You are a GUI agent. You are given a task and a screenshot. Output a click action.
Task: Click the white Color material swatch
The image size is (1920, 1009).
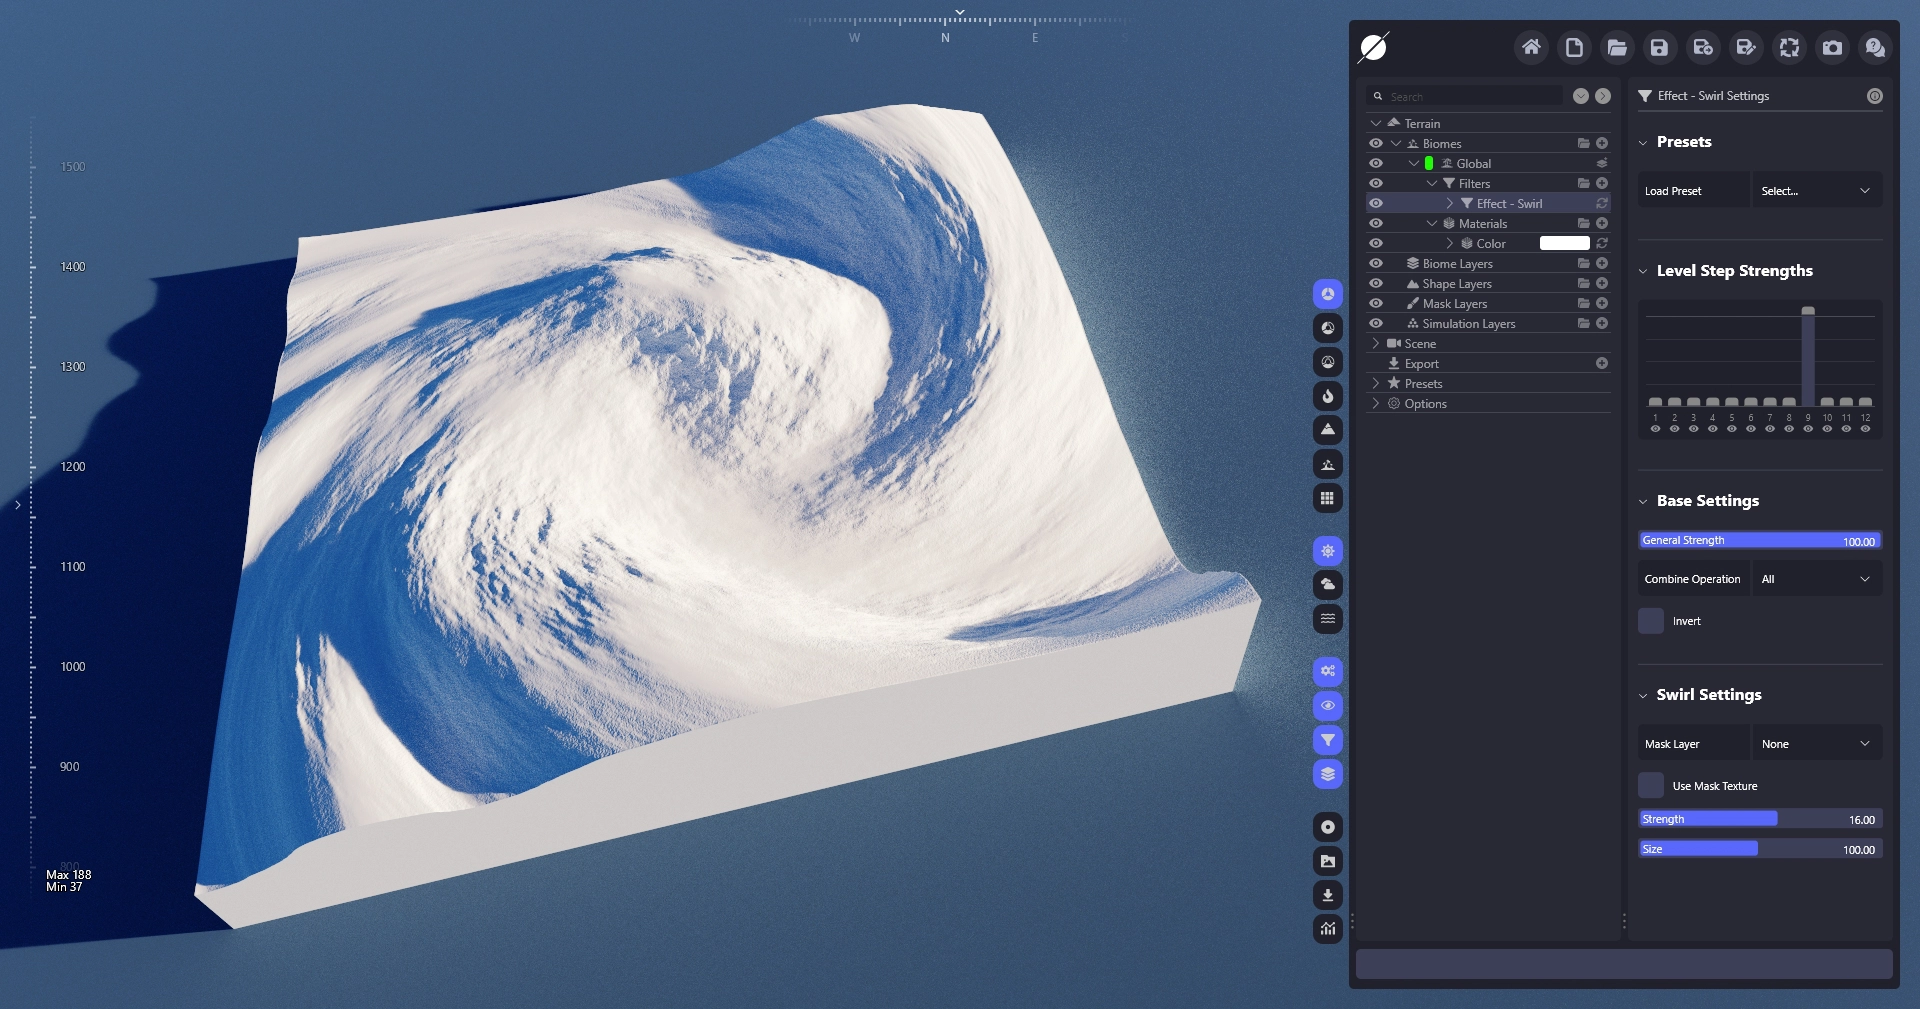click(x=1564, y=243)
